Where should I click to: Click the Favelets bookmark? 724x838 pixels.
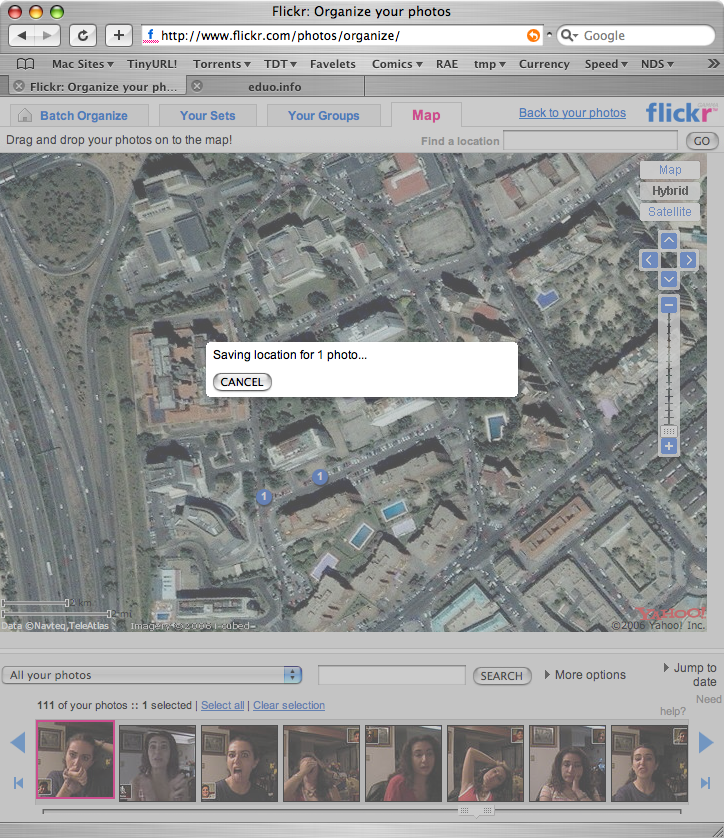[332, 64]
